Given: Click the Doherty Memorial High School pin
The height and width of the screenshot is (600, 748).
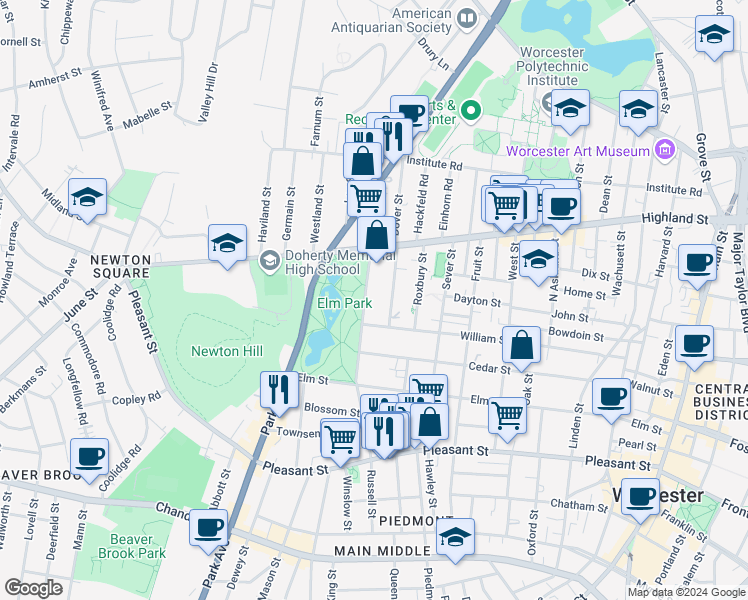Looking at the screenshot, I should [x=270, y=261].
